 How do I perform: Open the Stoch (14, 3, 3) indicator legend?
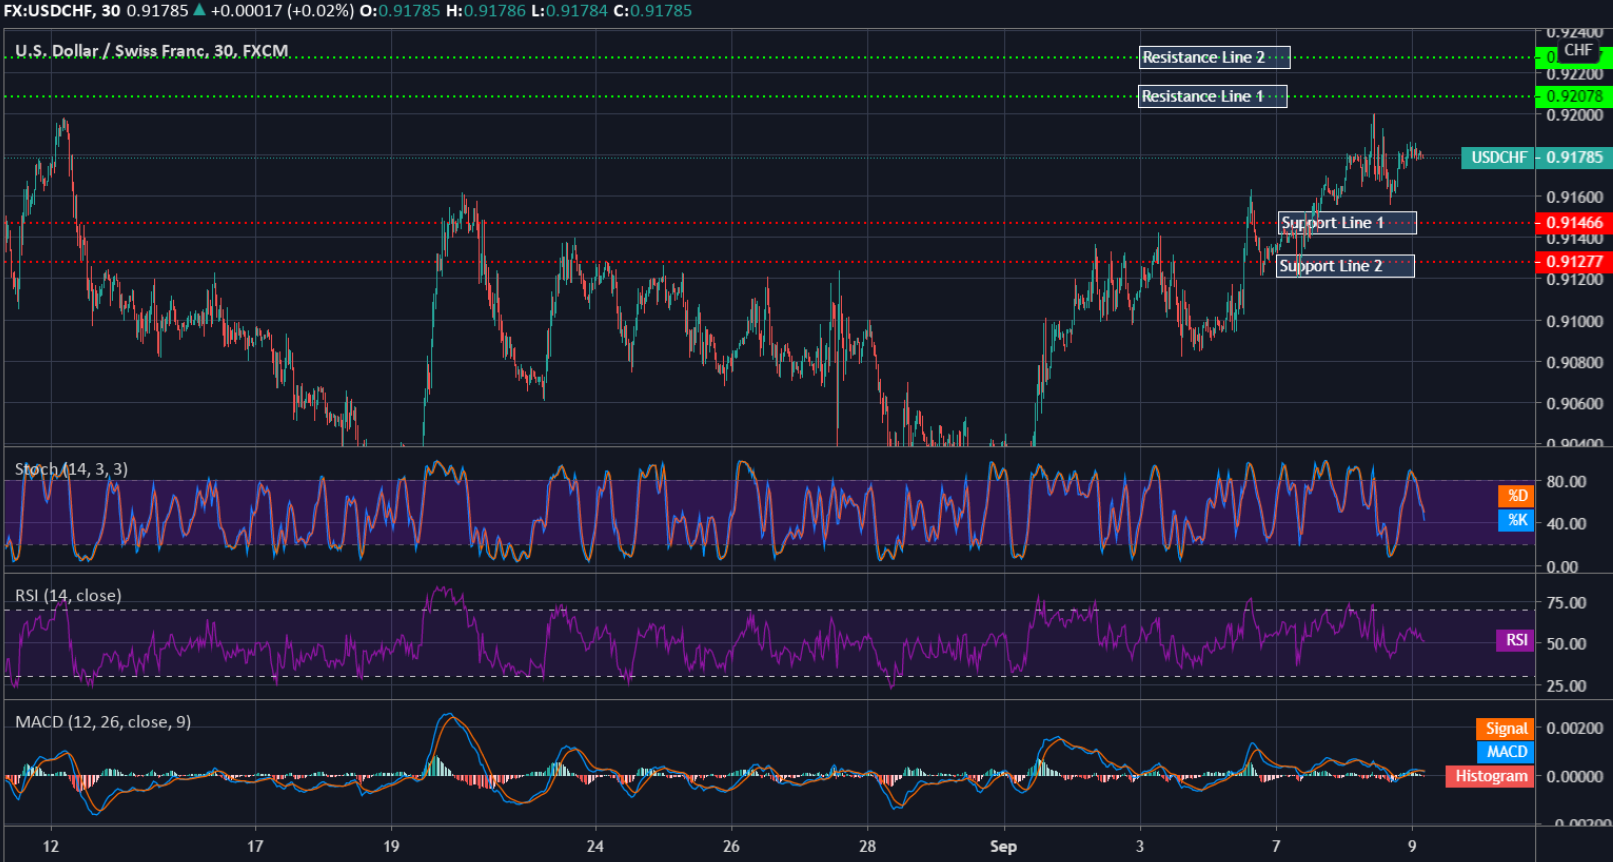click(x=71, y=468)
